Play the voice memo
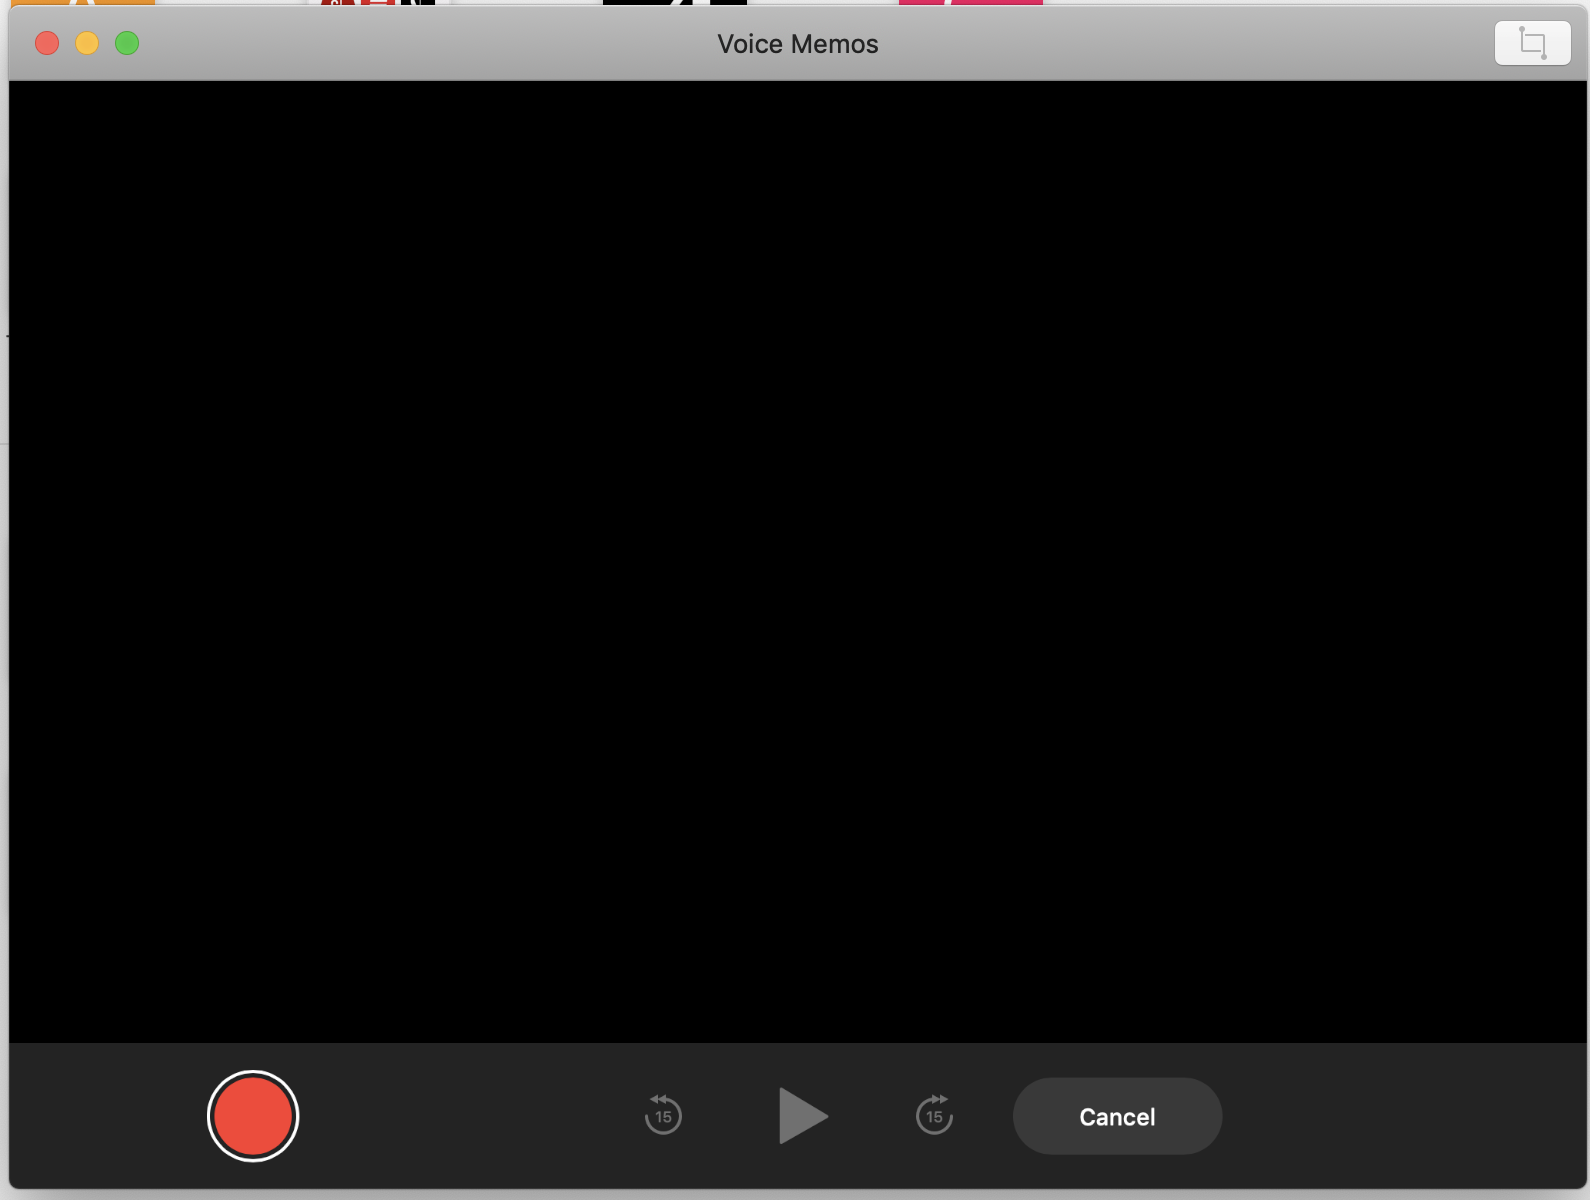1590x1200 pixels. pyautogui.click(x=803, y=1116)
